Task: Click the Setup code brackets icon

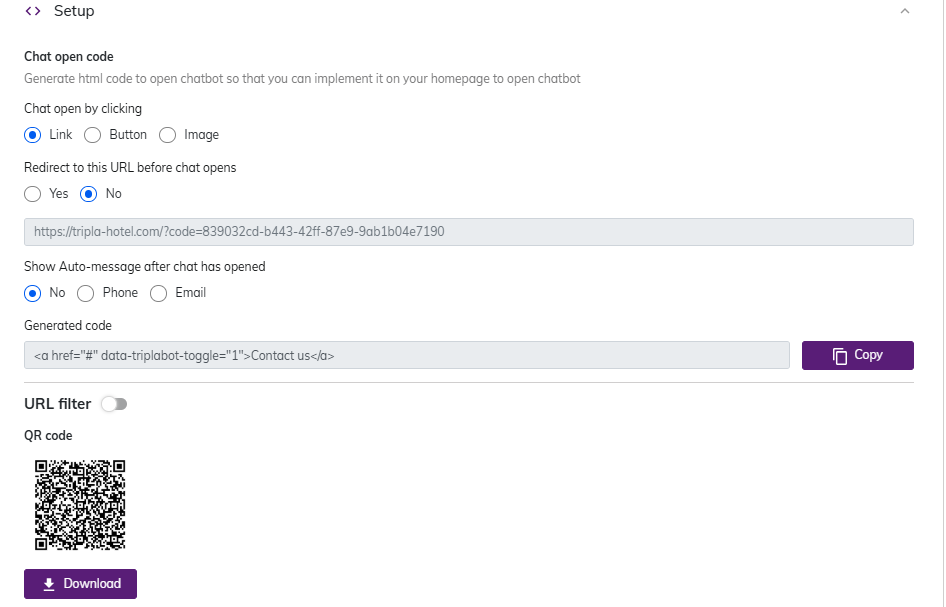Action: [33, 11]
